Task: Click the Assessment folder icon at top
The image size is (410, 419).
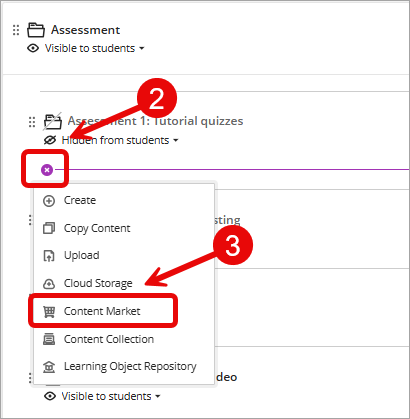Action: click(x=36, y=30)
